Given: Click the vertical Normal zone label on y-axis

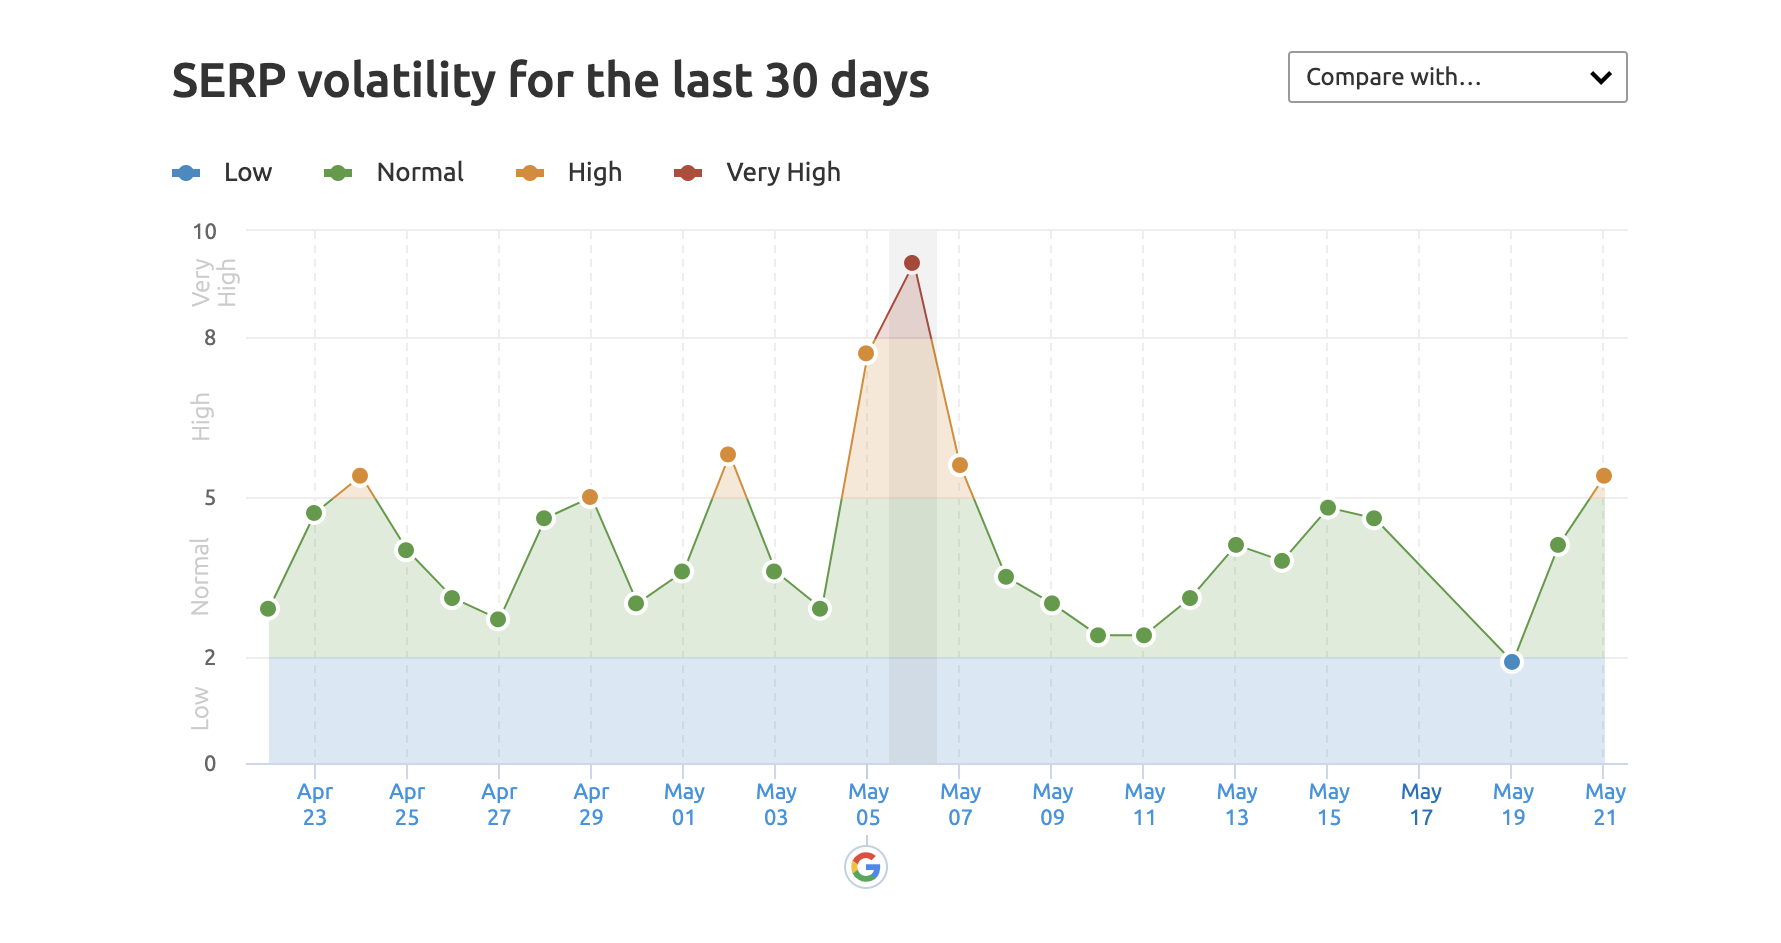Looking at the screenshot, I should 200,577.
